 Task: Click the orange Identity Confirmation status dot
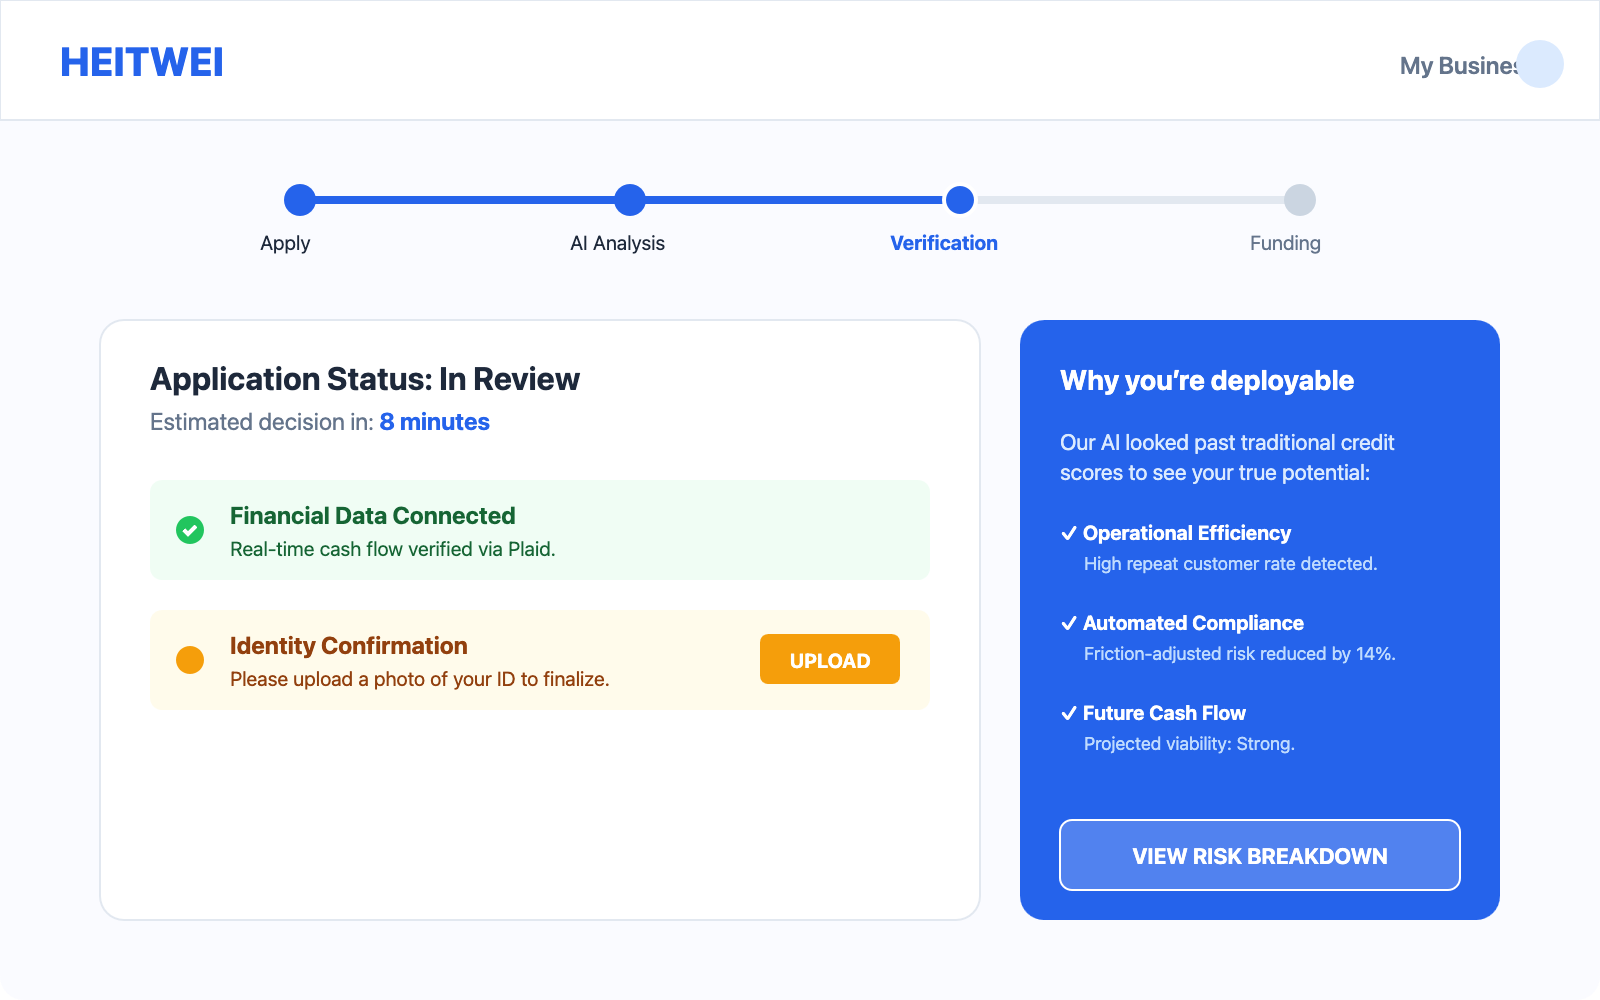point(190,660)
